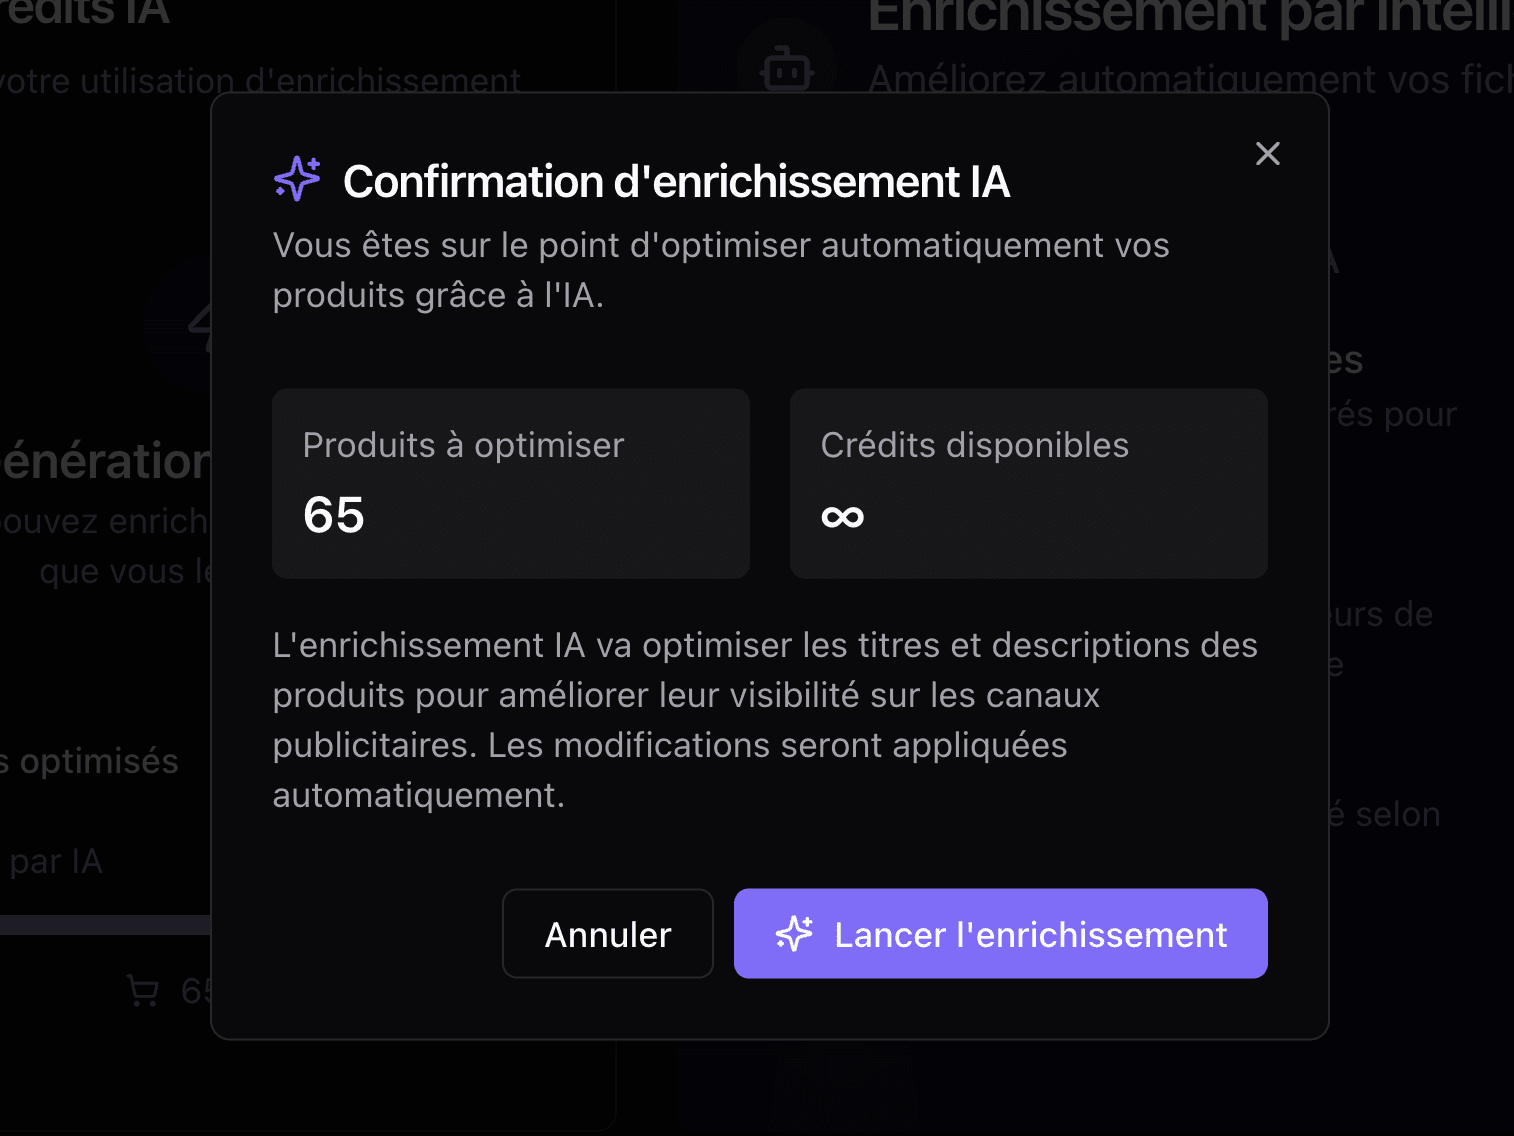The height and width of the screenshot is (1136, 1514).
Task: Click the Améliorez automatiquement text behind dialog
Action: pos(1190,80)
